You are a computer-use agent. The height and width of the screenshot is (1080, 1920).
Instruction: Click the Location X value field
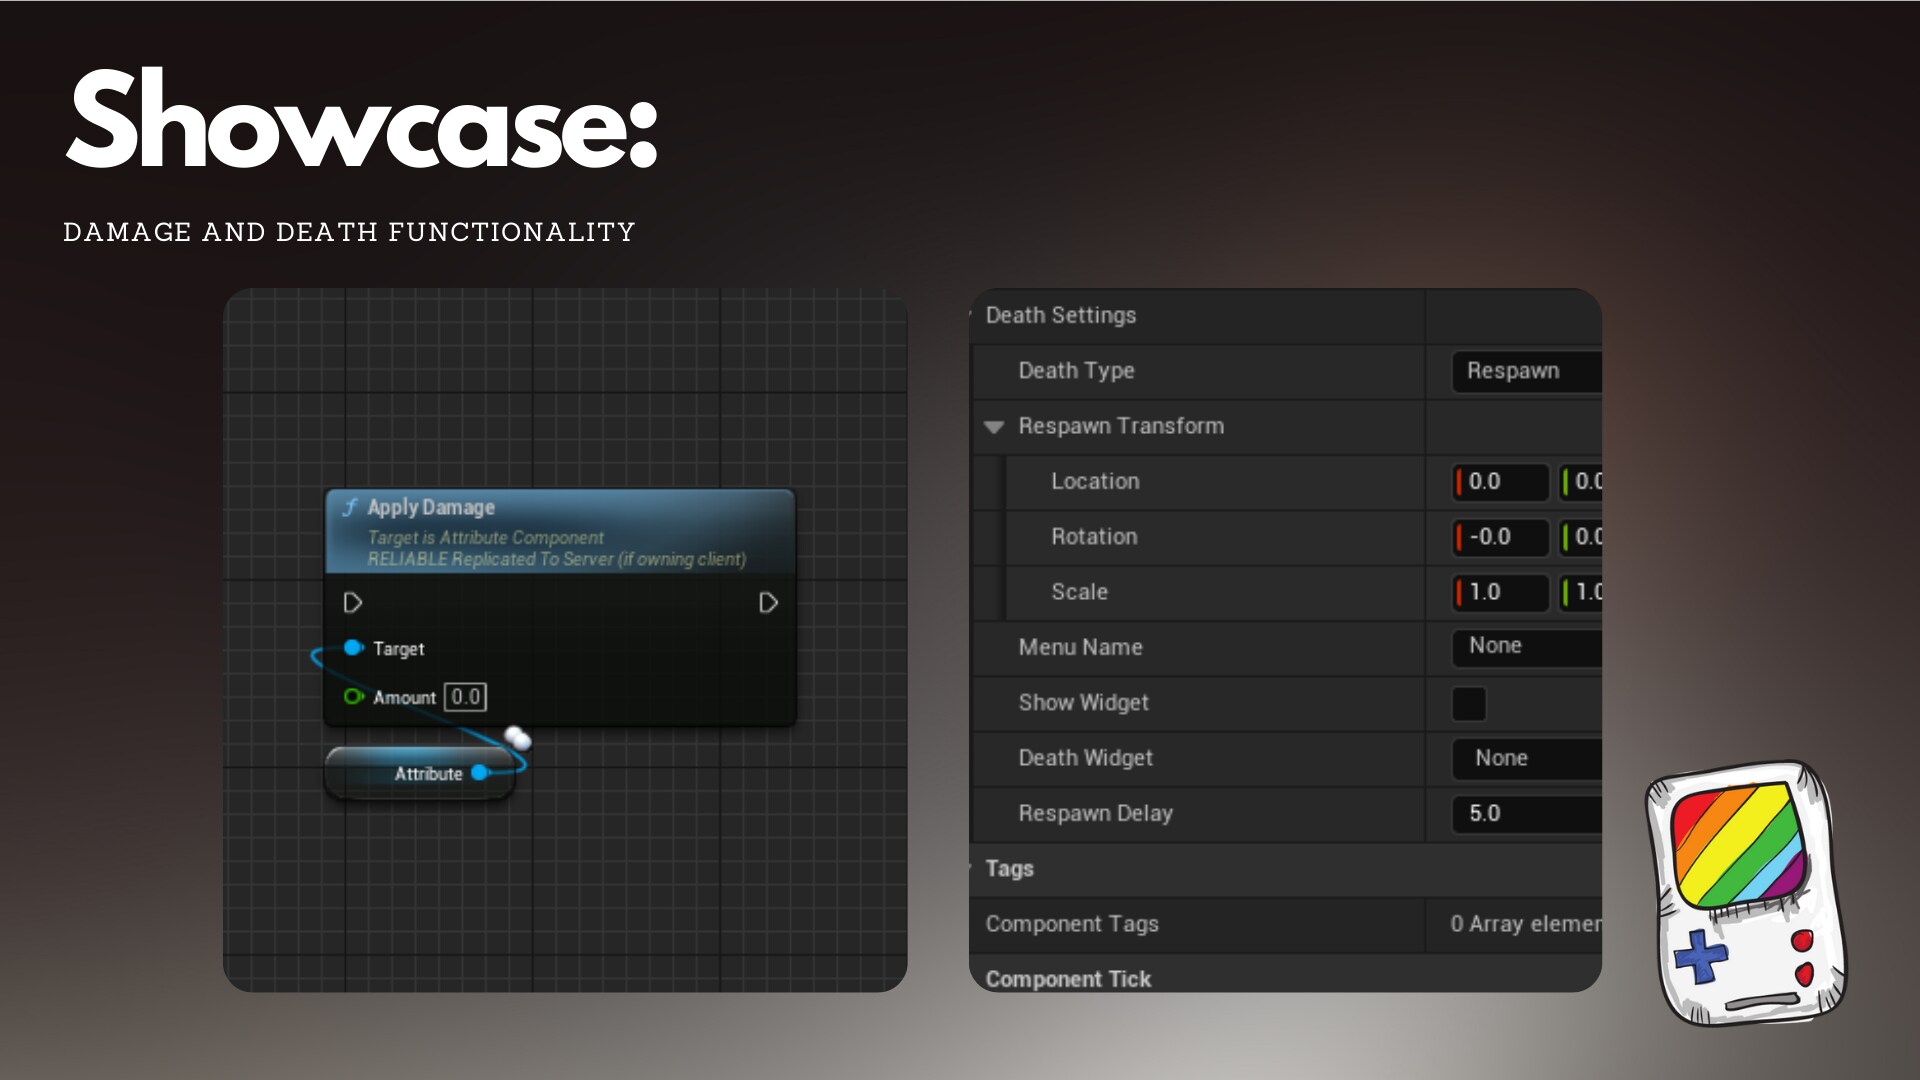1501,482
